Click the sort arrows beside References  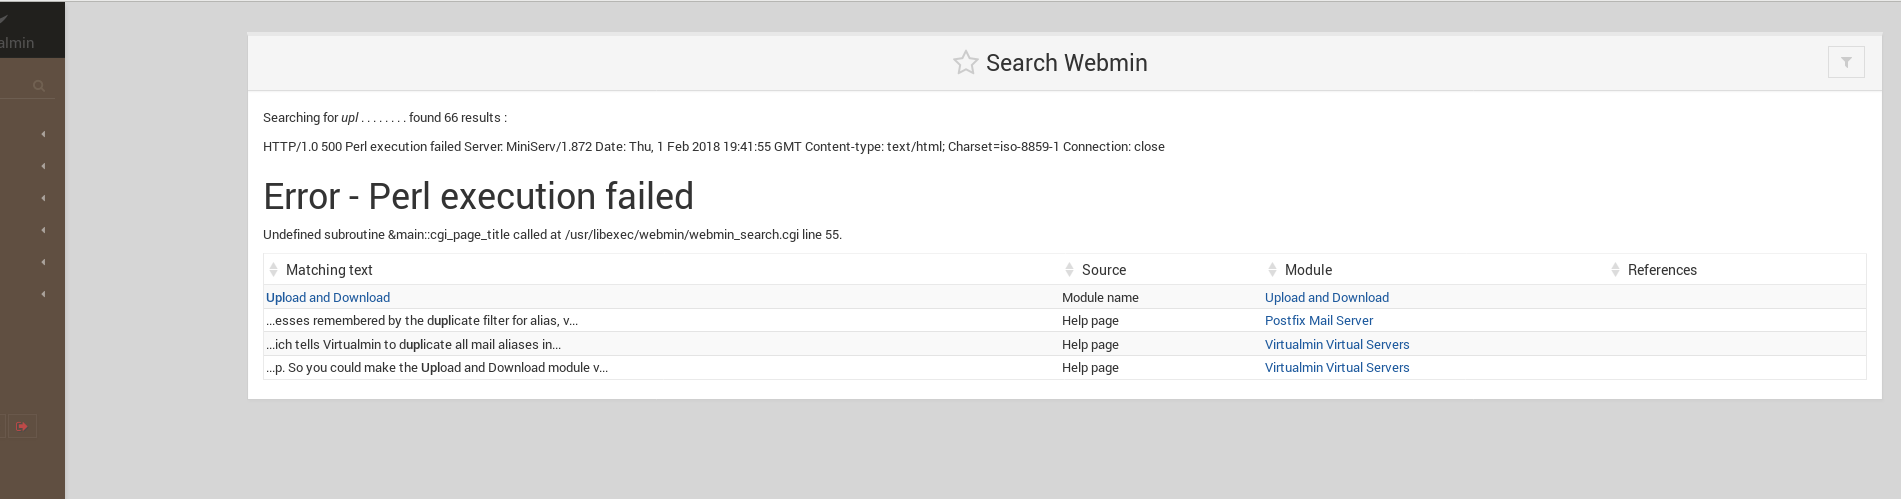(1615, 270)
